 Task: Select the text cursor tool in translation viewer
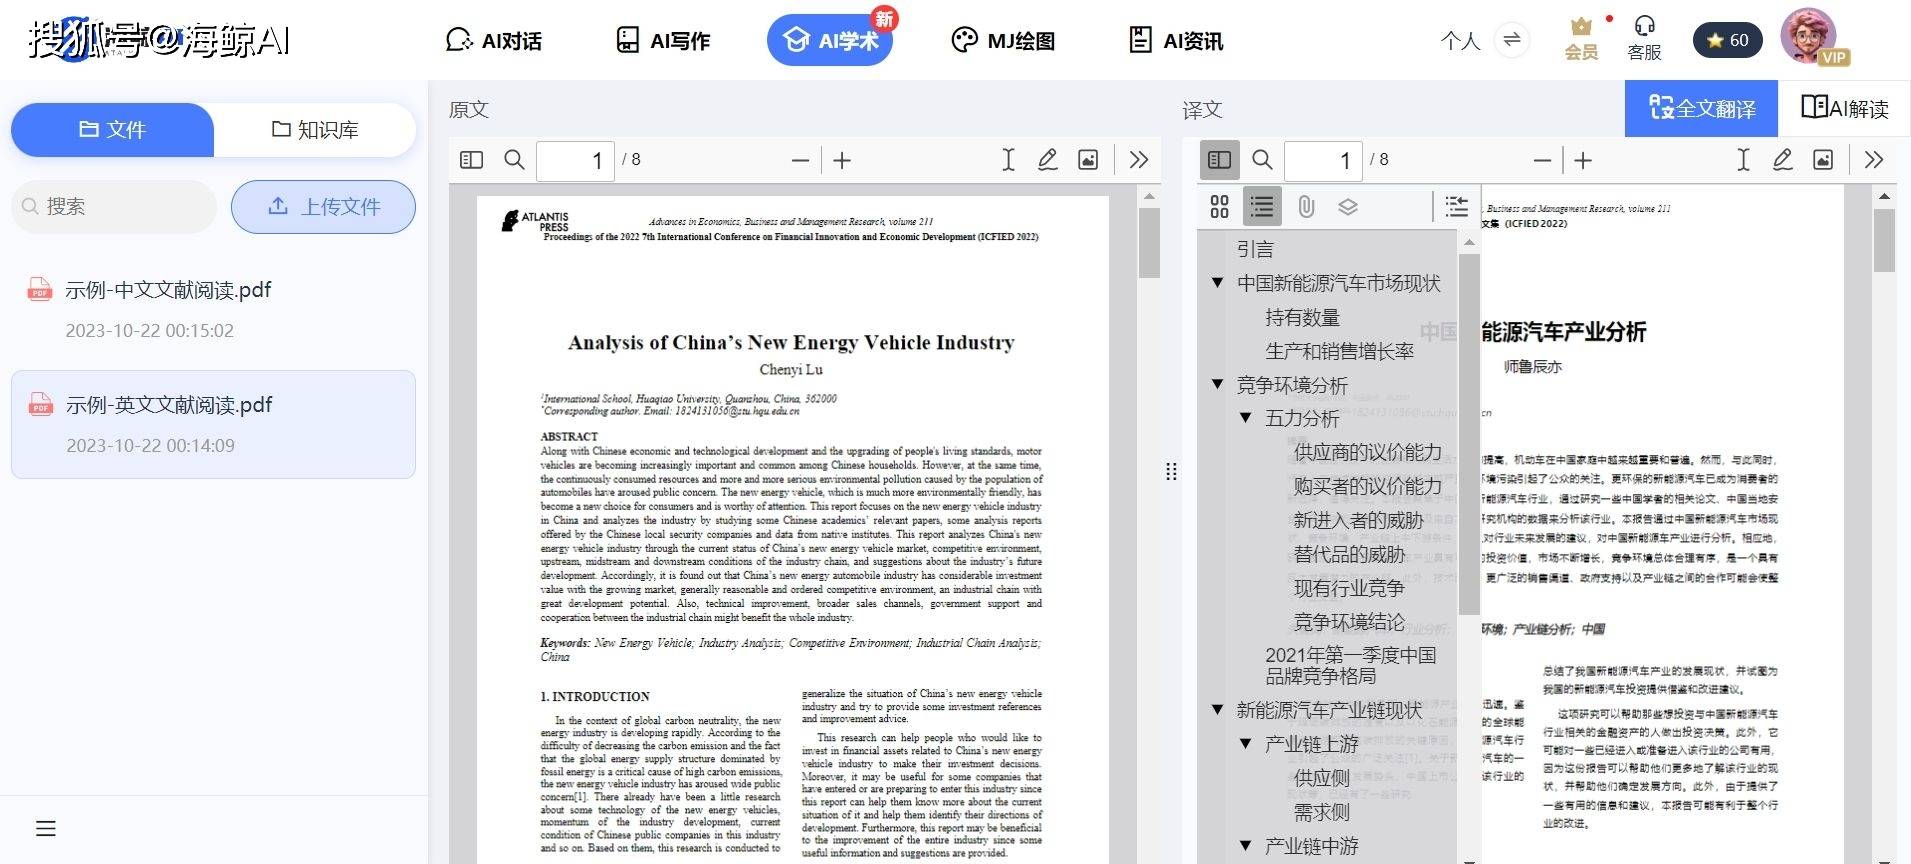coord(1743,160)
